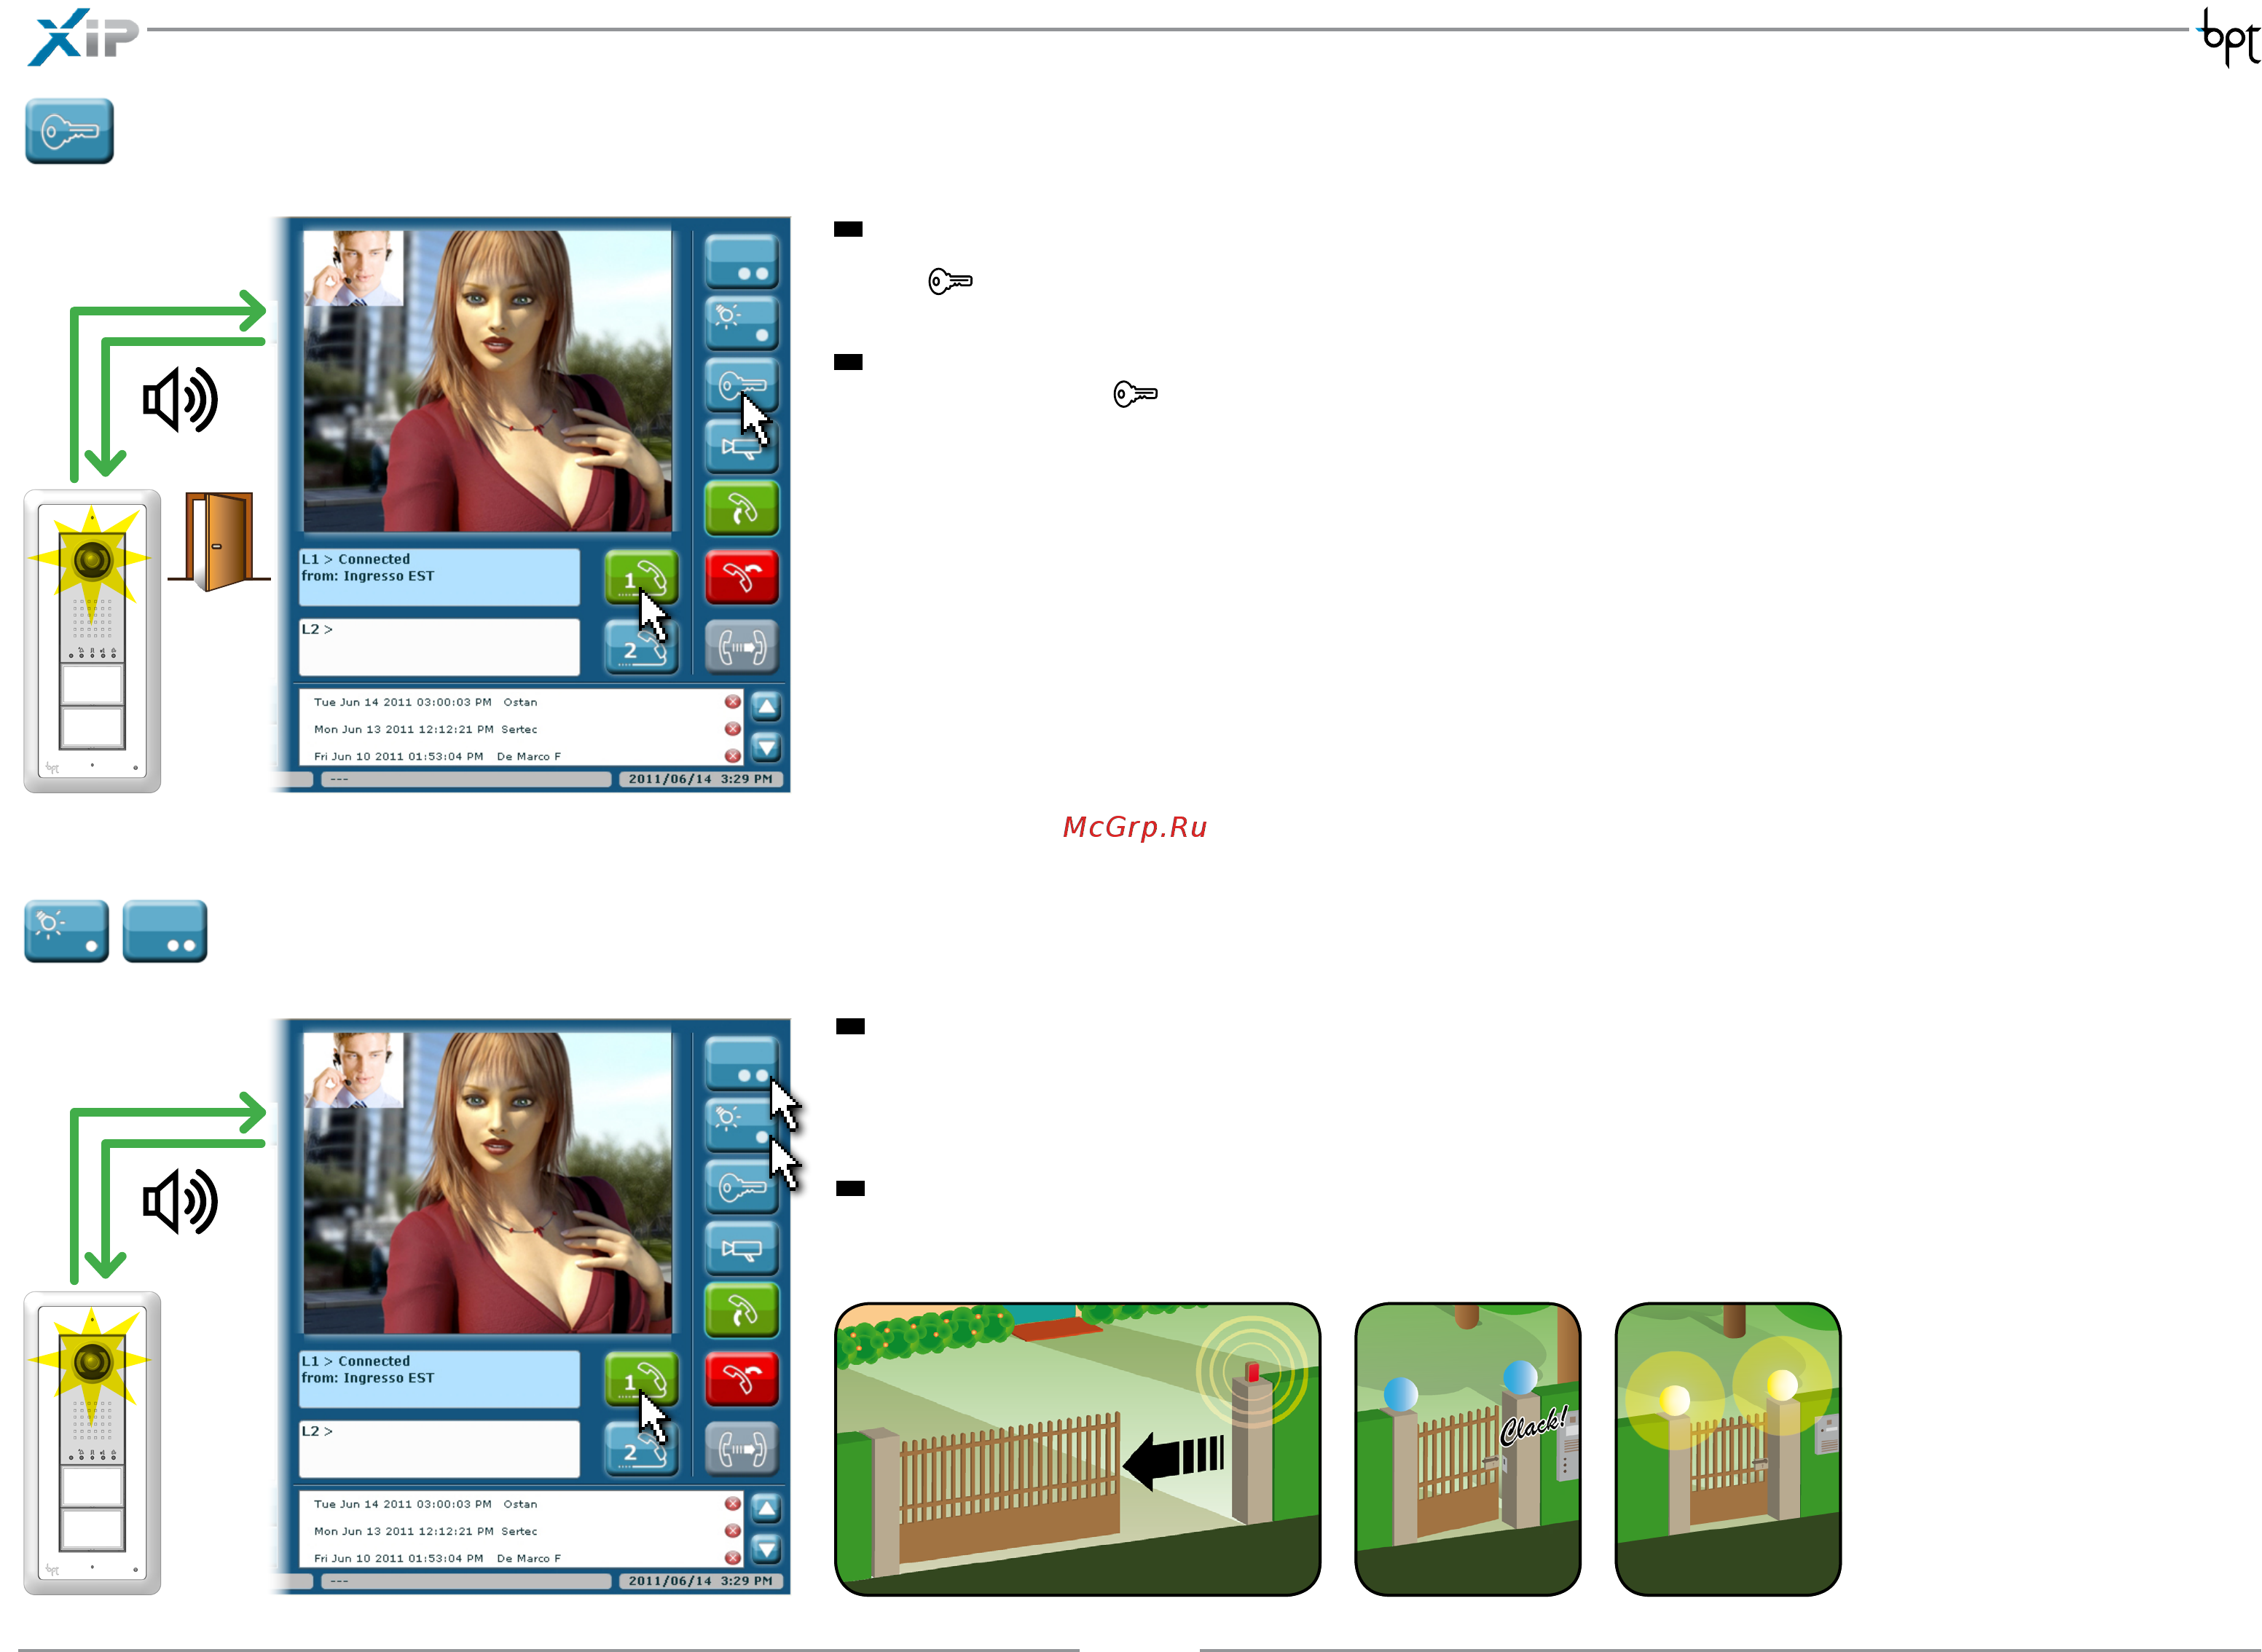Image resolution: width=2262 pixels, height=1652 pixels.
Task: Click the bpt logo
Action: click(x=2229, y=37)
